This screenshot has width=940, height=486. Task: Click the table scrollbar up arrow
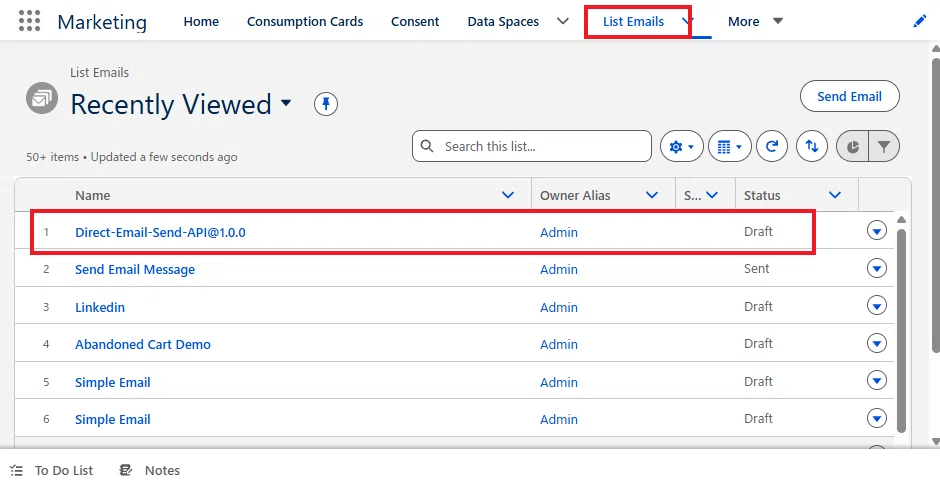(x=901, y=220)
